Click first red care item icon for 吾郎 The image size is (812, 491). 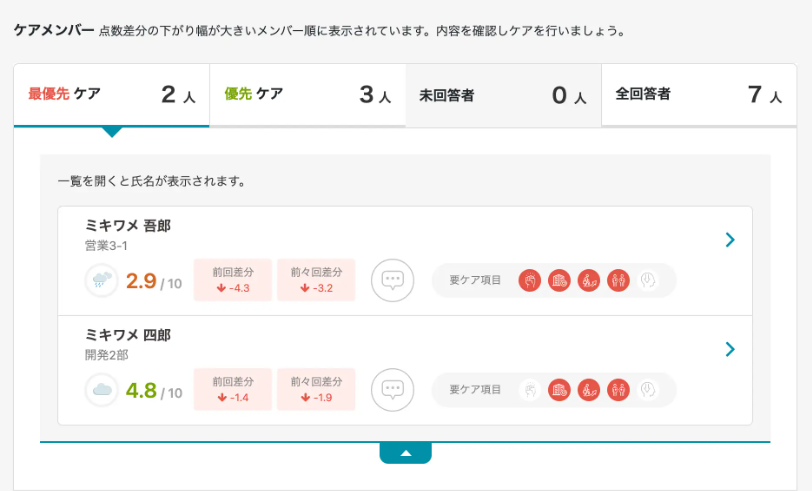pos(529,281)
